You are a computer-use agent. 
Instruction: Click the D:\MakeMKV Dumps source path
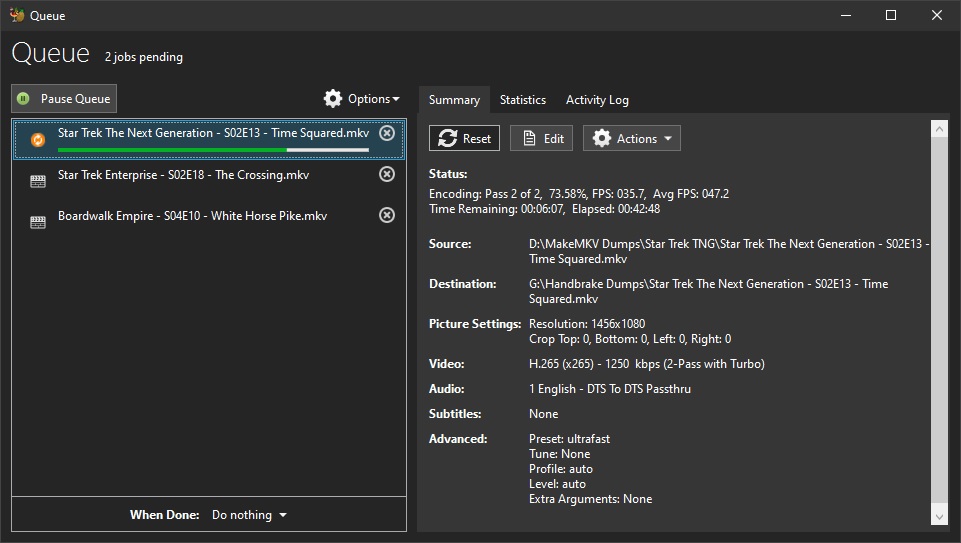click(x=729, y=251)
